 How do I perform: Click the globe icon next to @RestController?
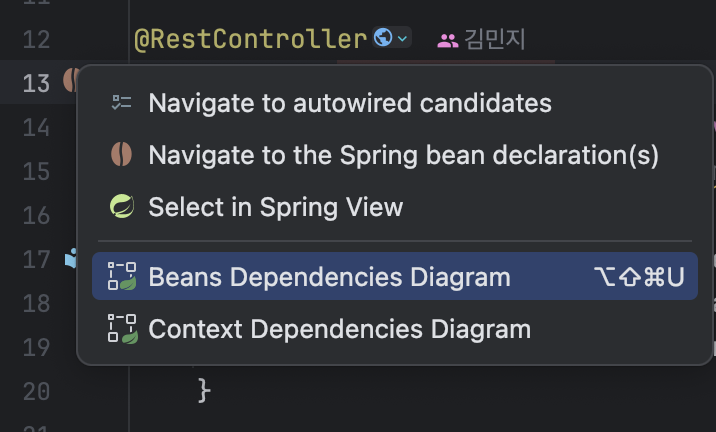click(383, 37)
